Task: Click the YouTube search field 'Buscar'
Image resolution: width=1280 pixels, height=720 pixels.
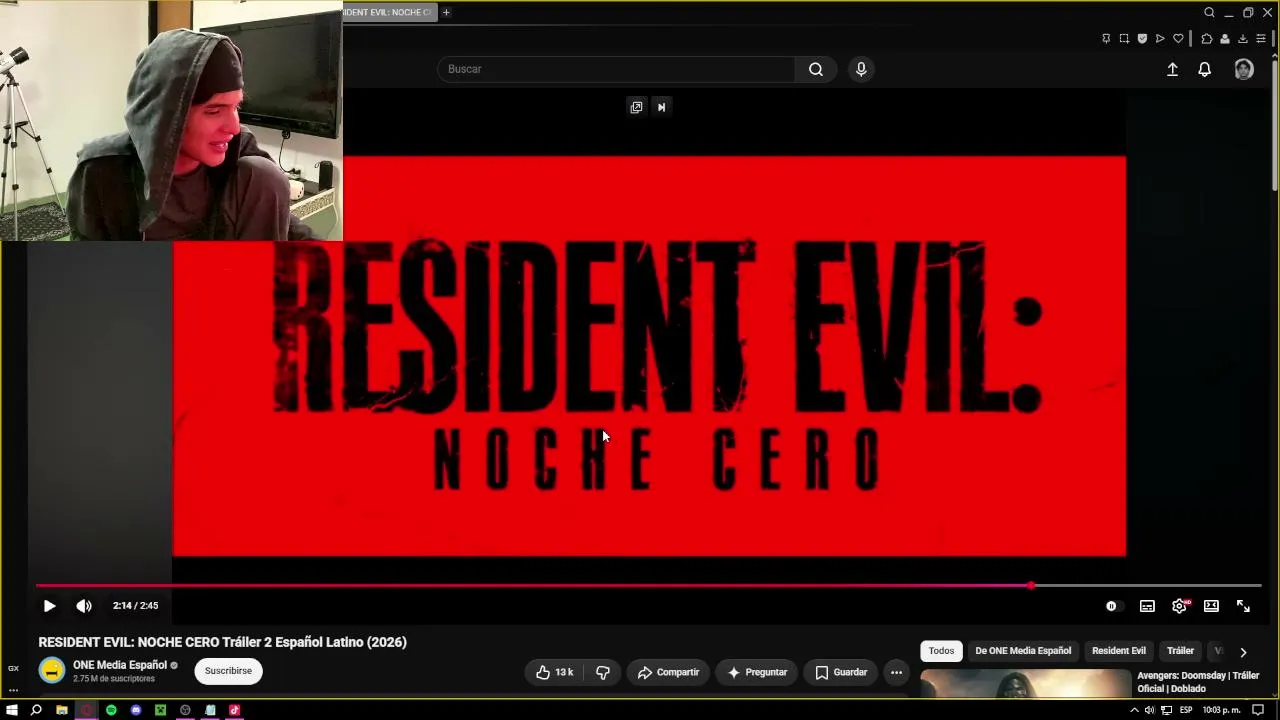Action: 616,69
